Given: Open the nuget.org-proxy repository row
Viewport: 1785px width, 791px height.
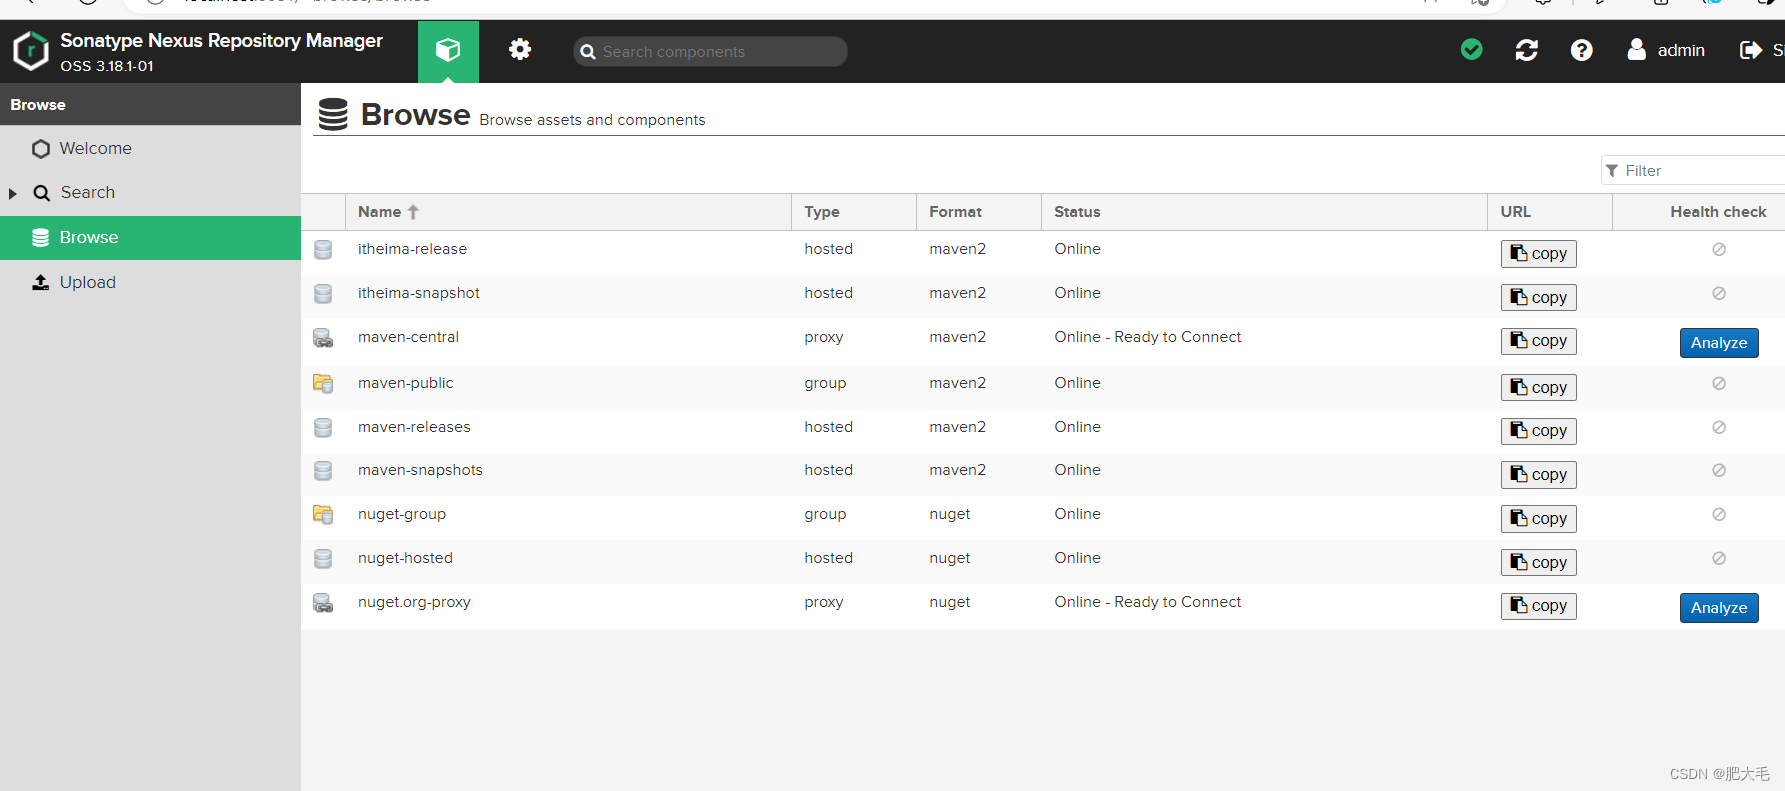Looking at the screenshot, I should [x=1043, y=607].
